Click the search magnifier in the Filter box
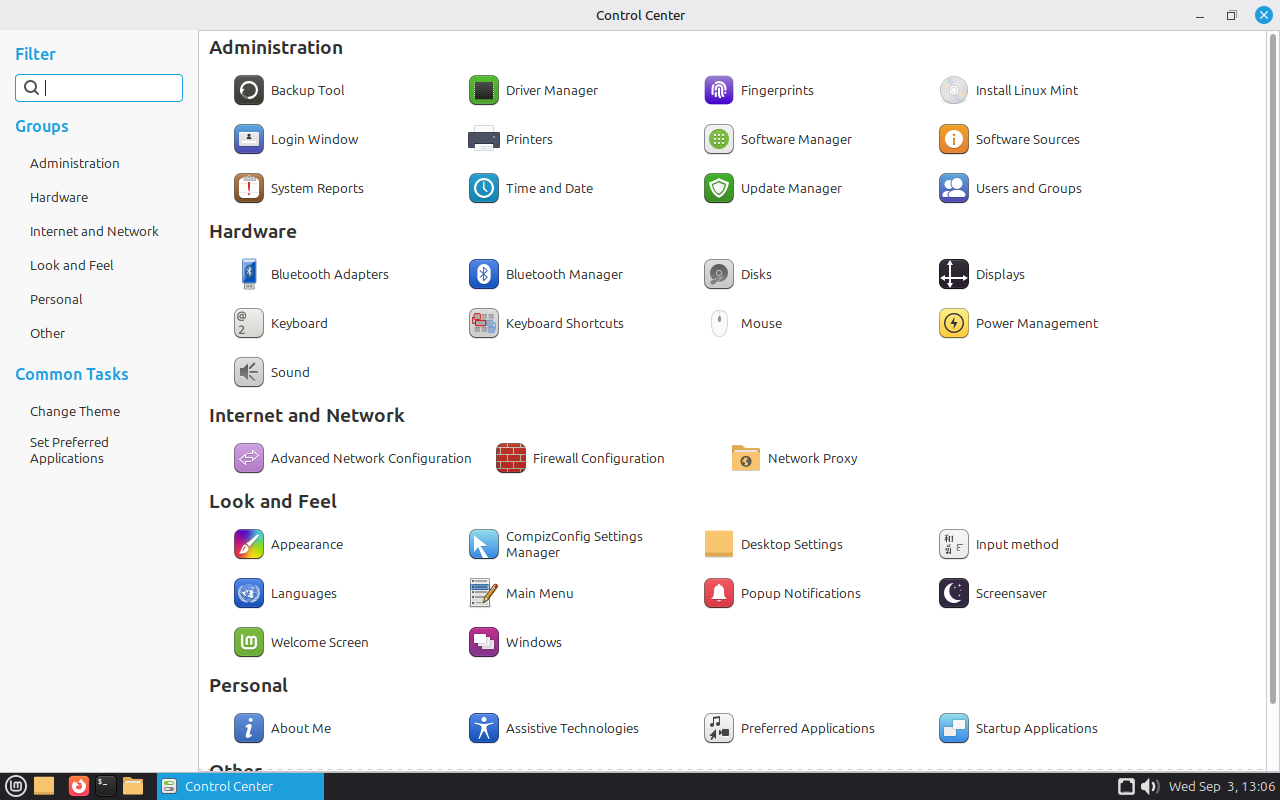Image resolution: width=1280 pixels, height=800 pixels. [31, 88]
